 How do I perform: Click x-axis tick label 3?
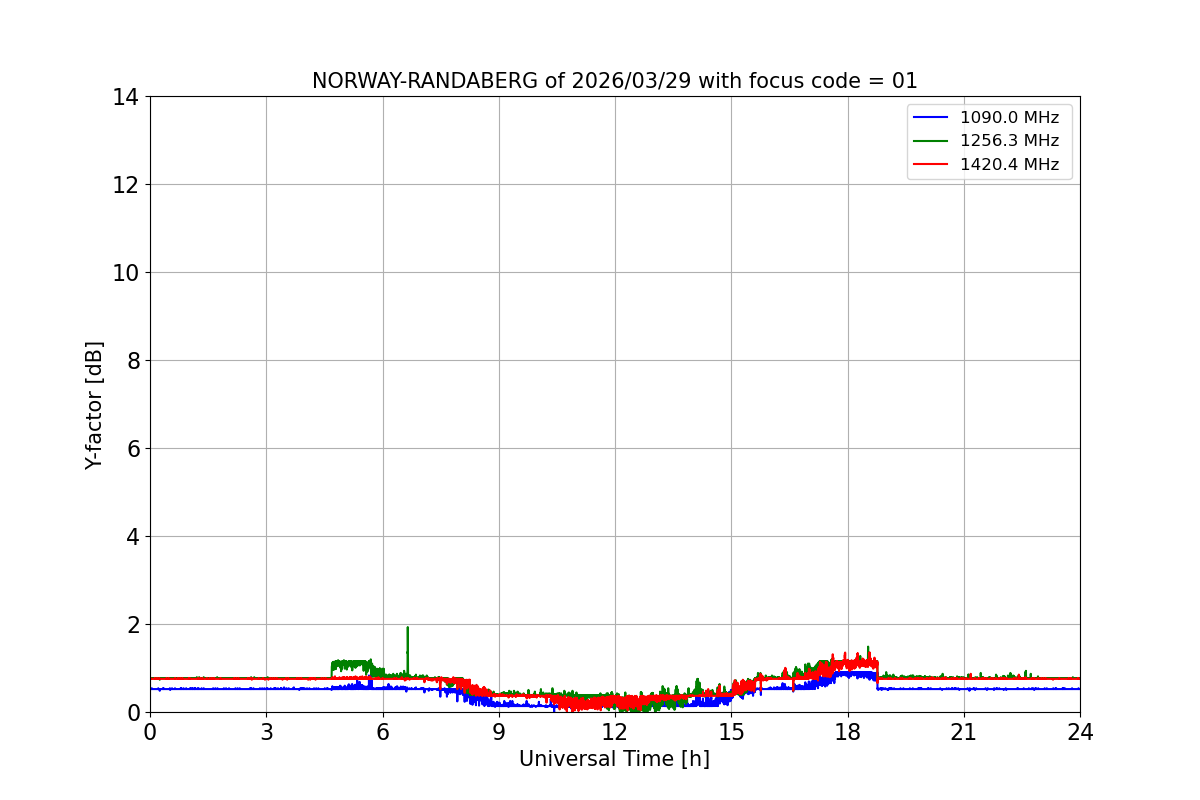coord(266,731)
